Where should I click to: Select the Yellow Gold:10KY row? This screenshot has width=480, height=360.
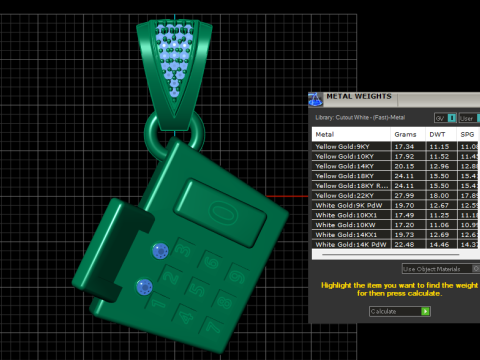[396, 156]
